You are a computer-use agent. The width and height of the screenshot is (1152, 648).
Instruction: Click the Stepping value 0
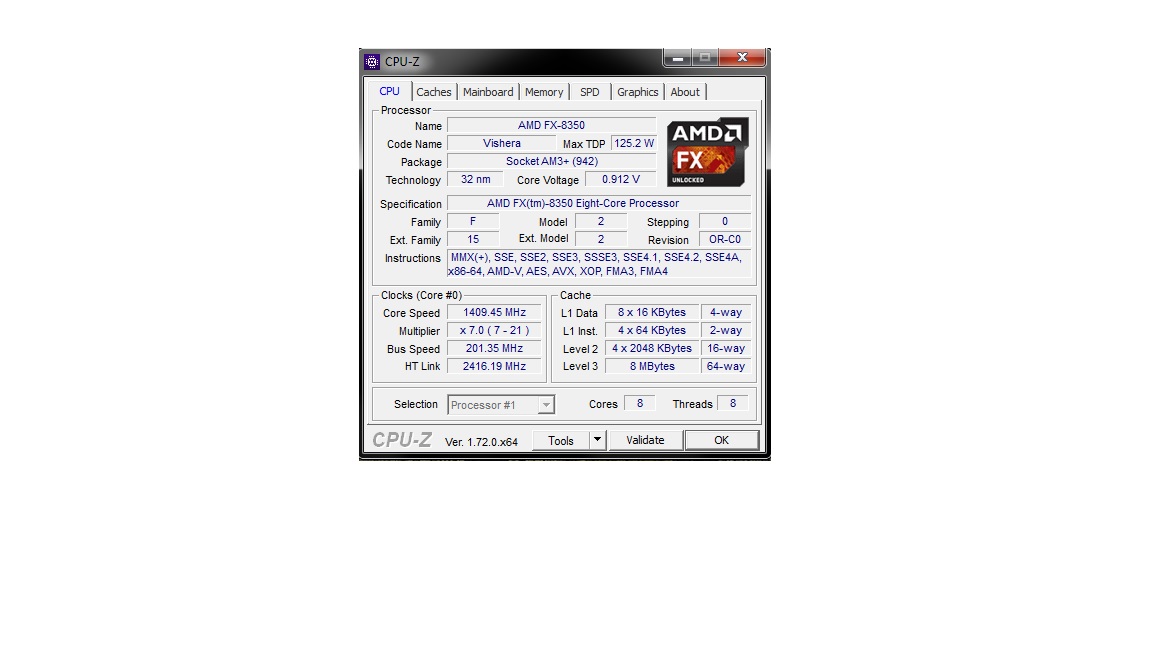coord(725,221)
